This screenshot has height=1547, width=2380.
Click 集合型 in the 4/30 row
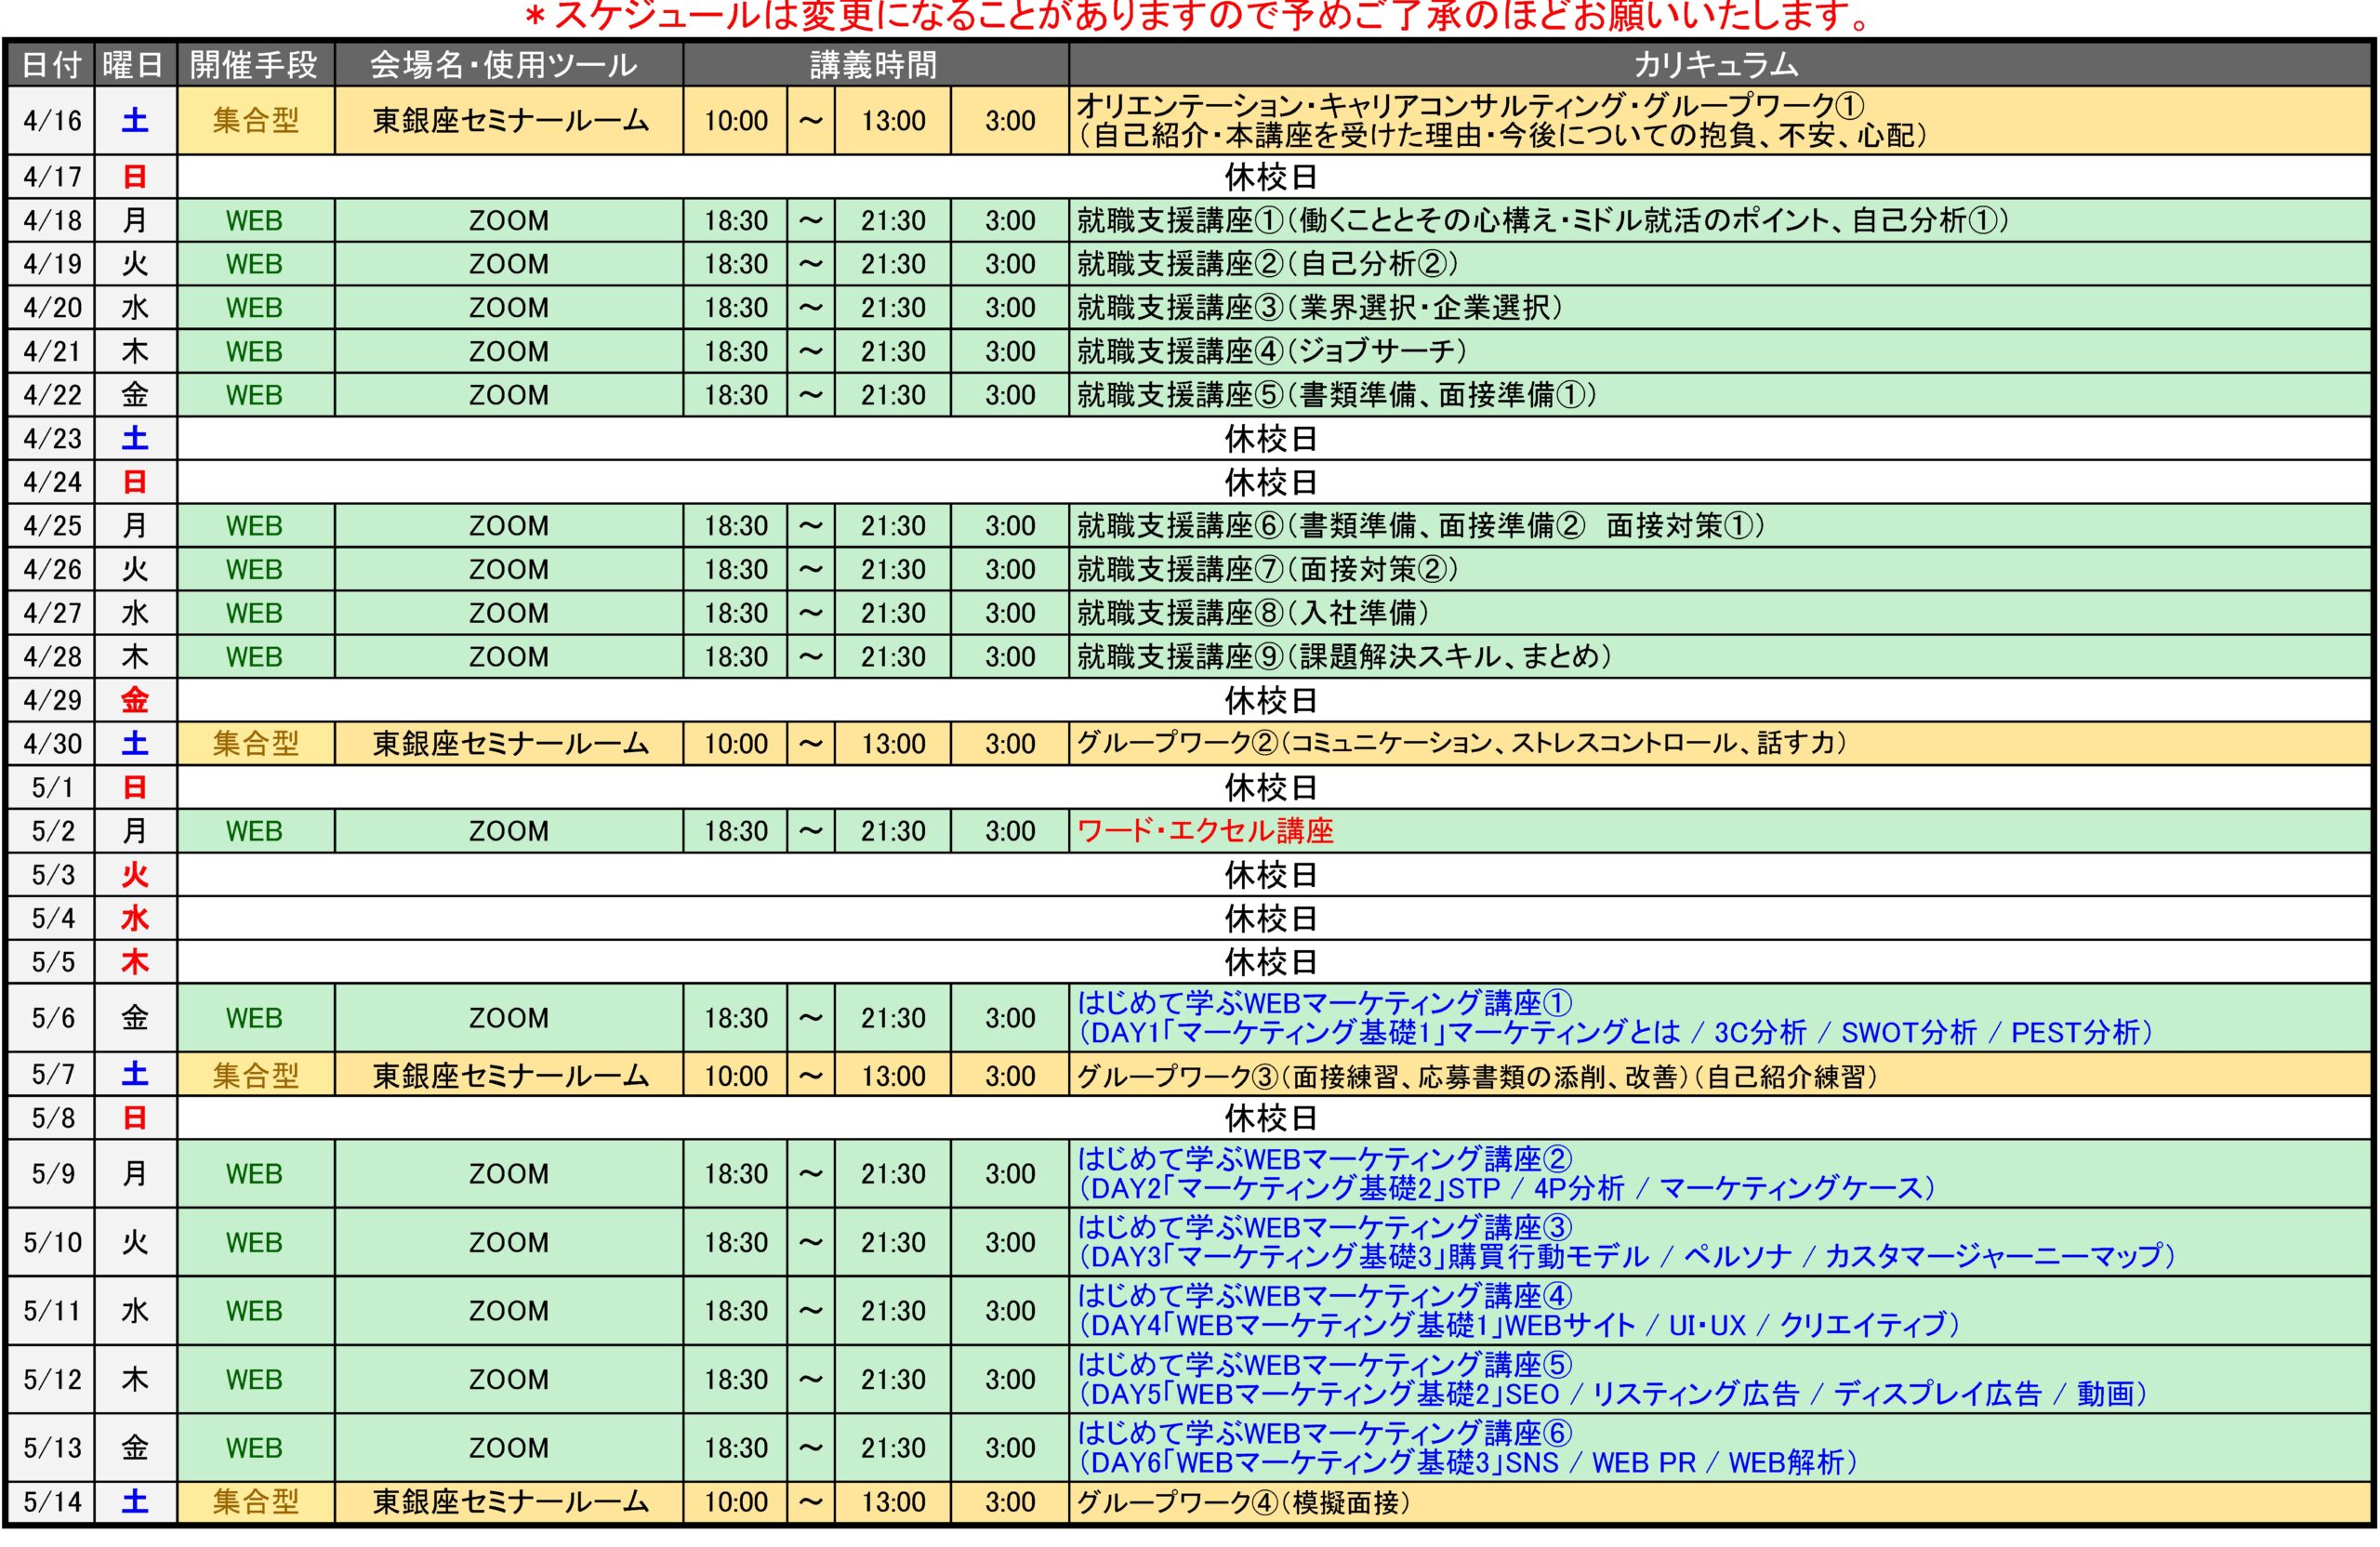point(255,744)
